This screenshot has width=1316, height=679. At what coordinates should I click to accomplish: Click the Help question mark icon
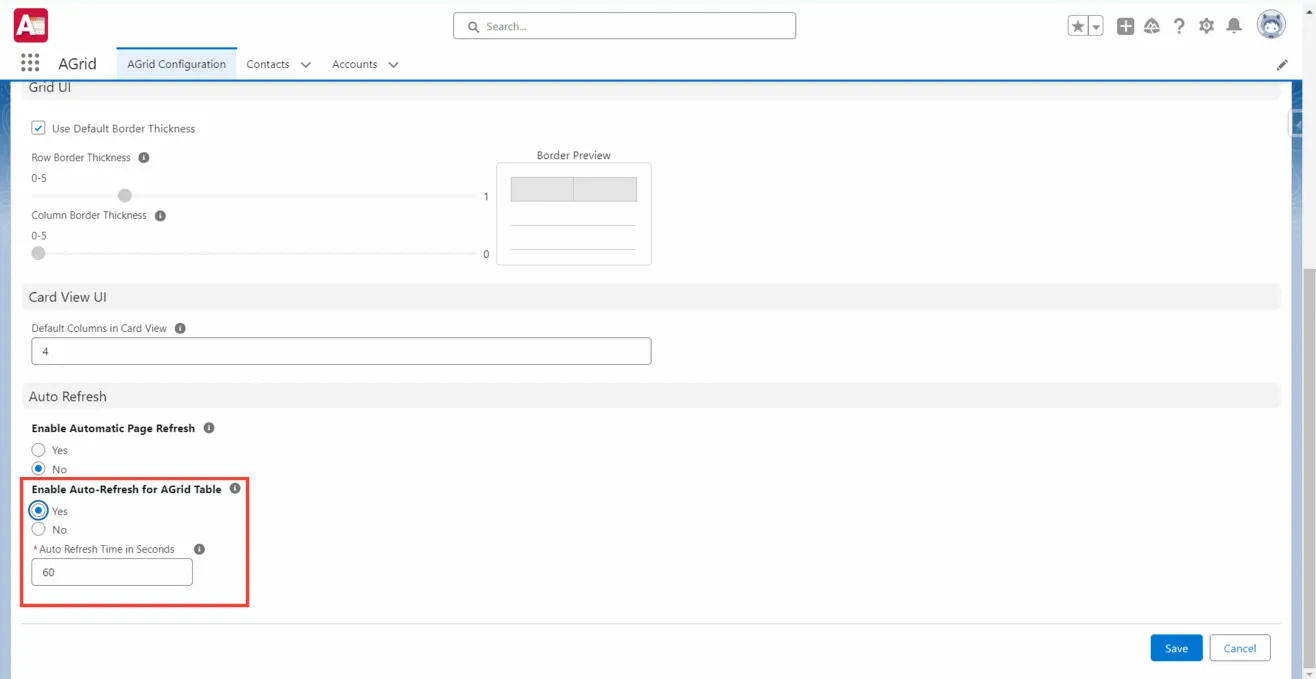point(1179,26)
